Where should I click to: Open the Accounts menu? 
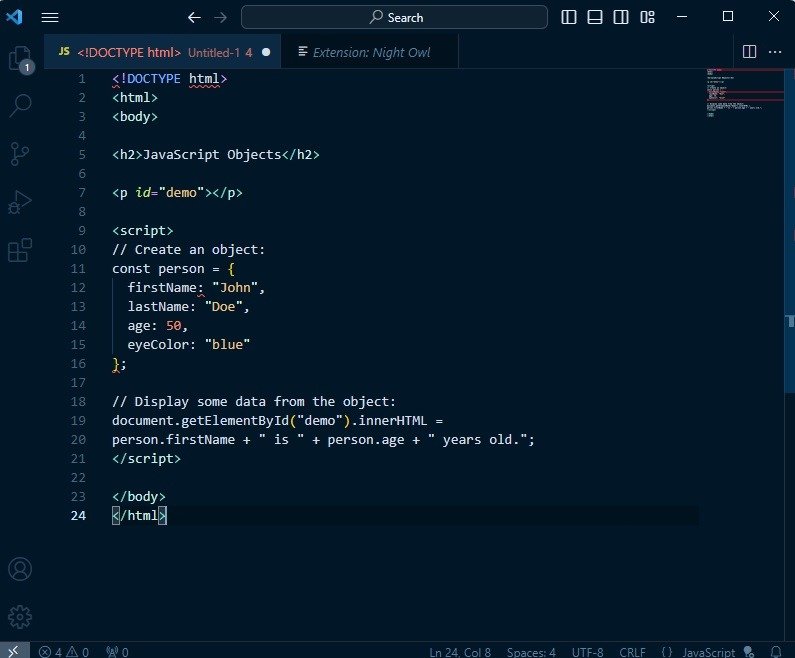pos(20,569)
